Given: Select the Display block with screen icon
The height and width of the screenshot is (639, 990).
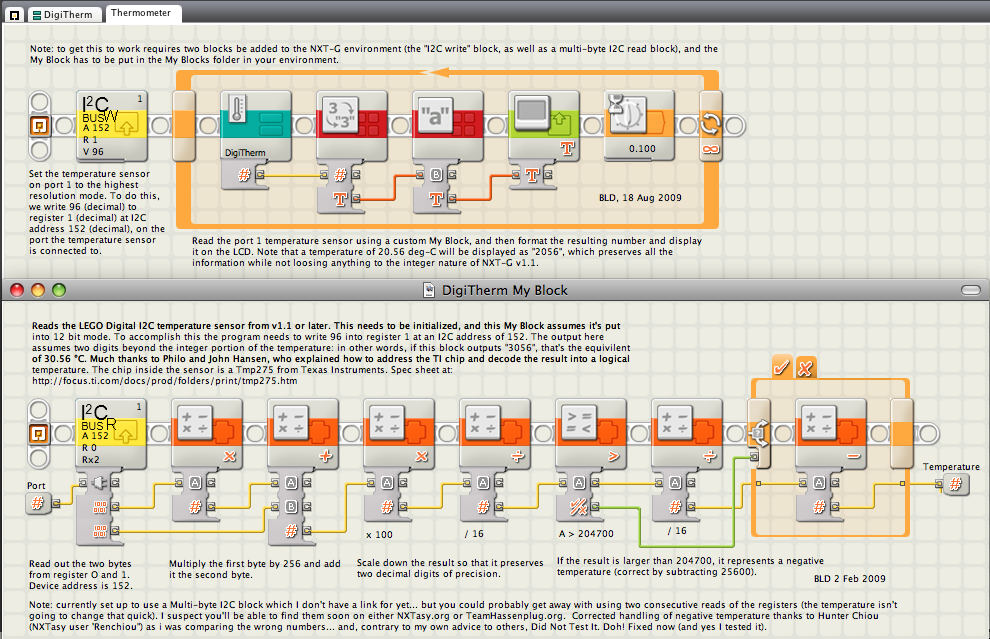Looking at the screenshot, I should pyautogui.click(x=544, y=125).
